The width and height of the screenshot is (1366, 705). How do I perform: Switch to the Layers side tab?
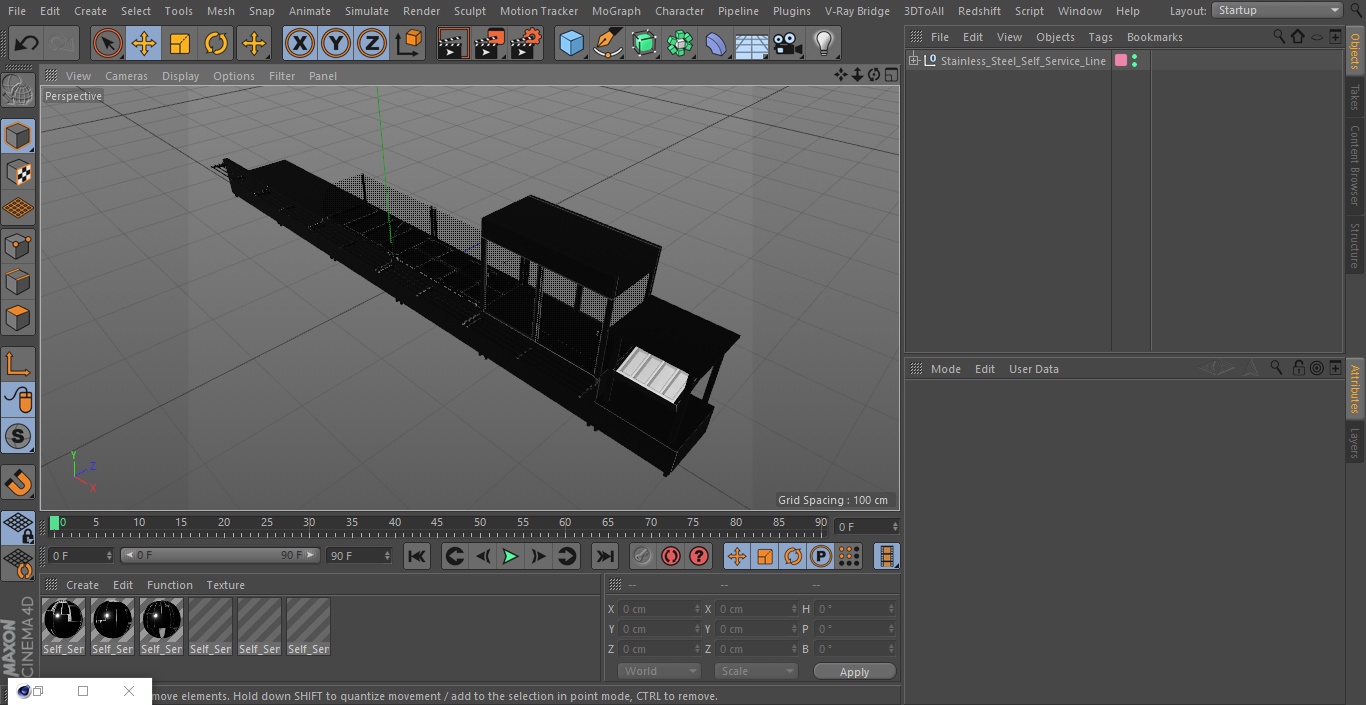pos(1355,443)
